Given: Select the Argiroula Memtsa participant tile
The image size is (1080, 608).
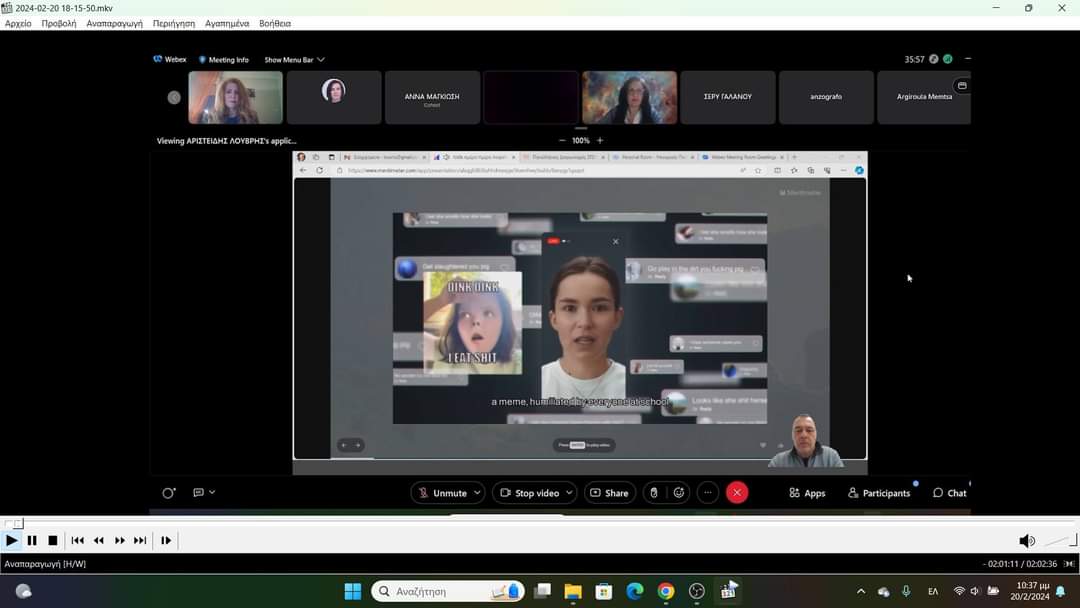Looking at the screenshot, I should (924, 97).
